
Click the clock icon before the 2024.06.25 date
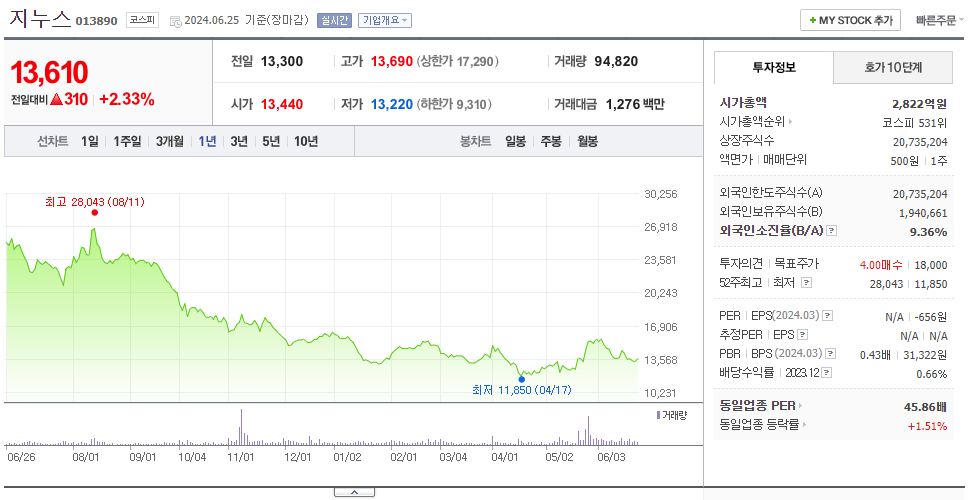coord(175,21)
